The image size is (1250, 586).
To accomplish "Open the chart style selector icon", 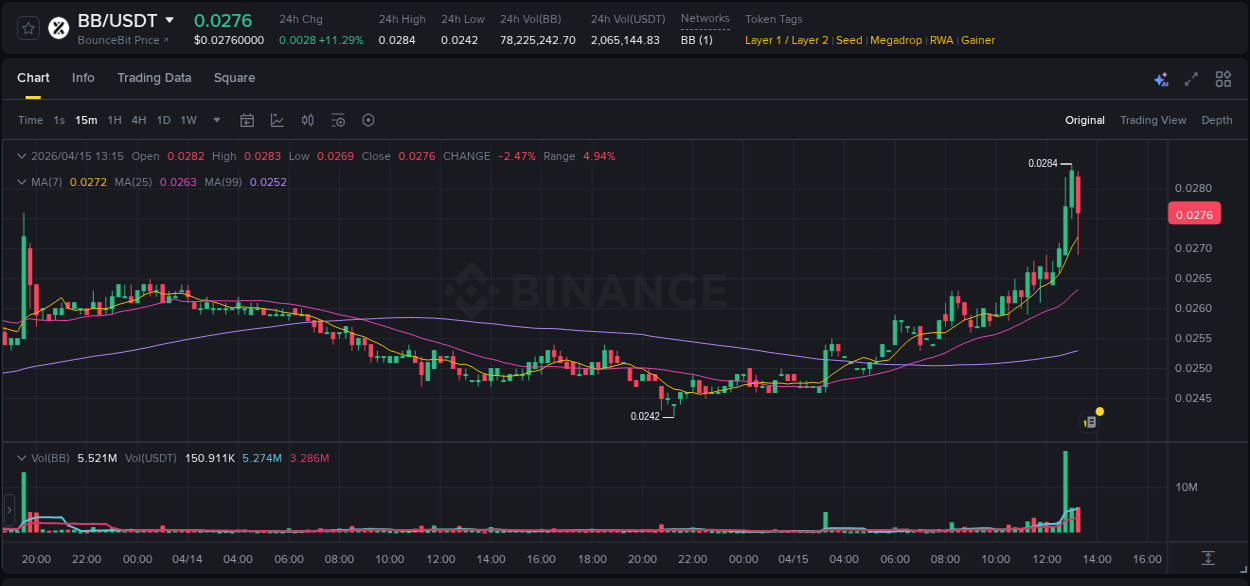I will (277, 120).
